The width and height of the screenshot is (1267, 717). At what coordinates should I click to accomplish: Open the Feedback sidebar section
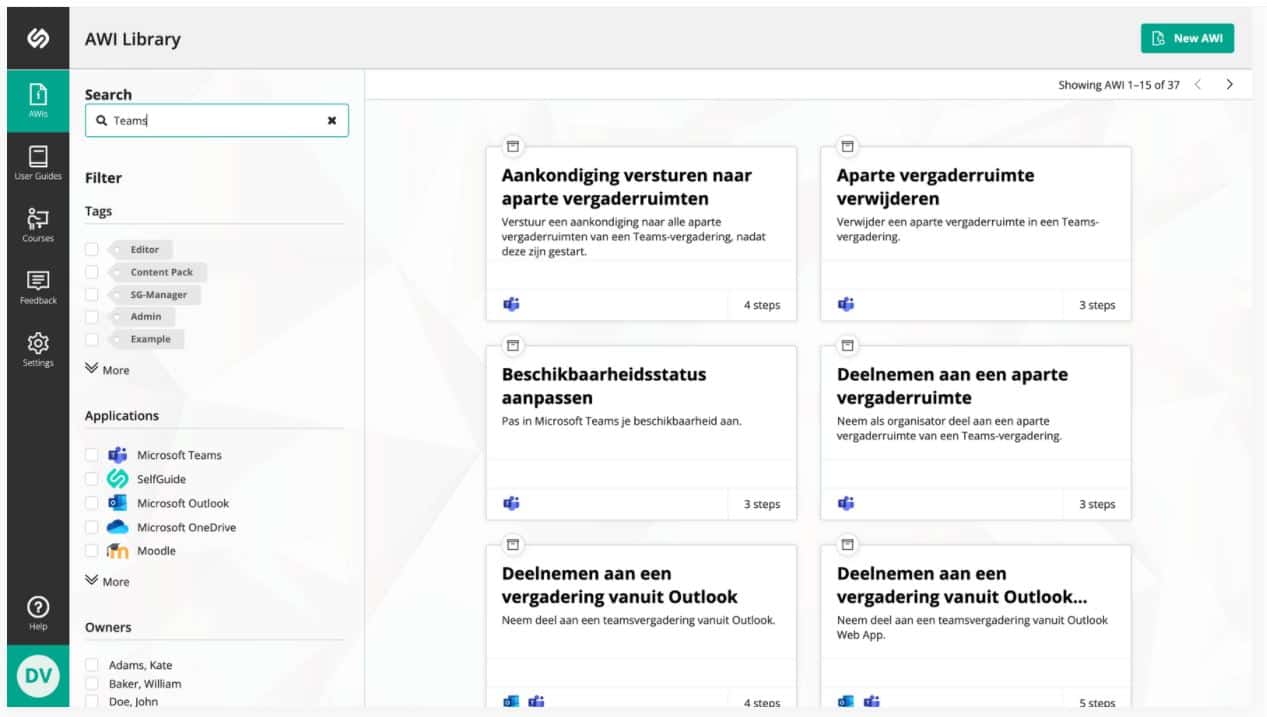[38, 287]
